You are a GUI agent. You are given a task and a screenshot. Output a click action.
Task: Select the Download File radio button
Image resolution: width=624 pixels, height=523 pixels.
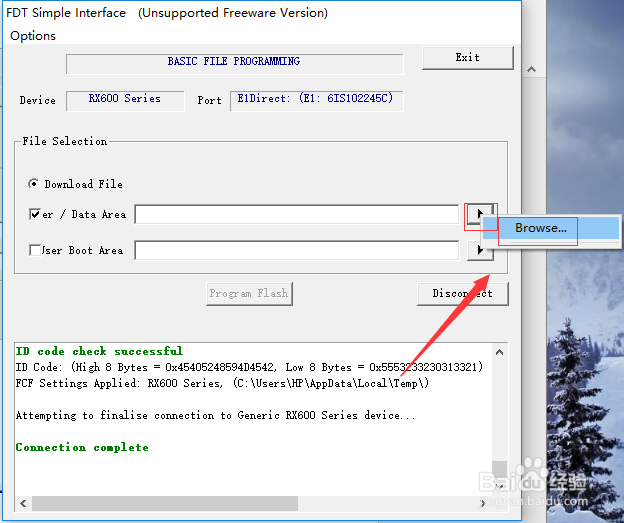[33, 184]
